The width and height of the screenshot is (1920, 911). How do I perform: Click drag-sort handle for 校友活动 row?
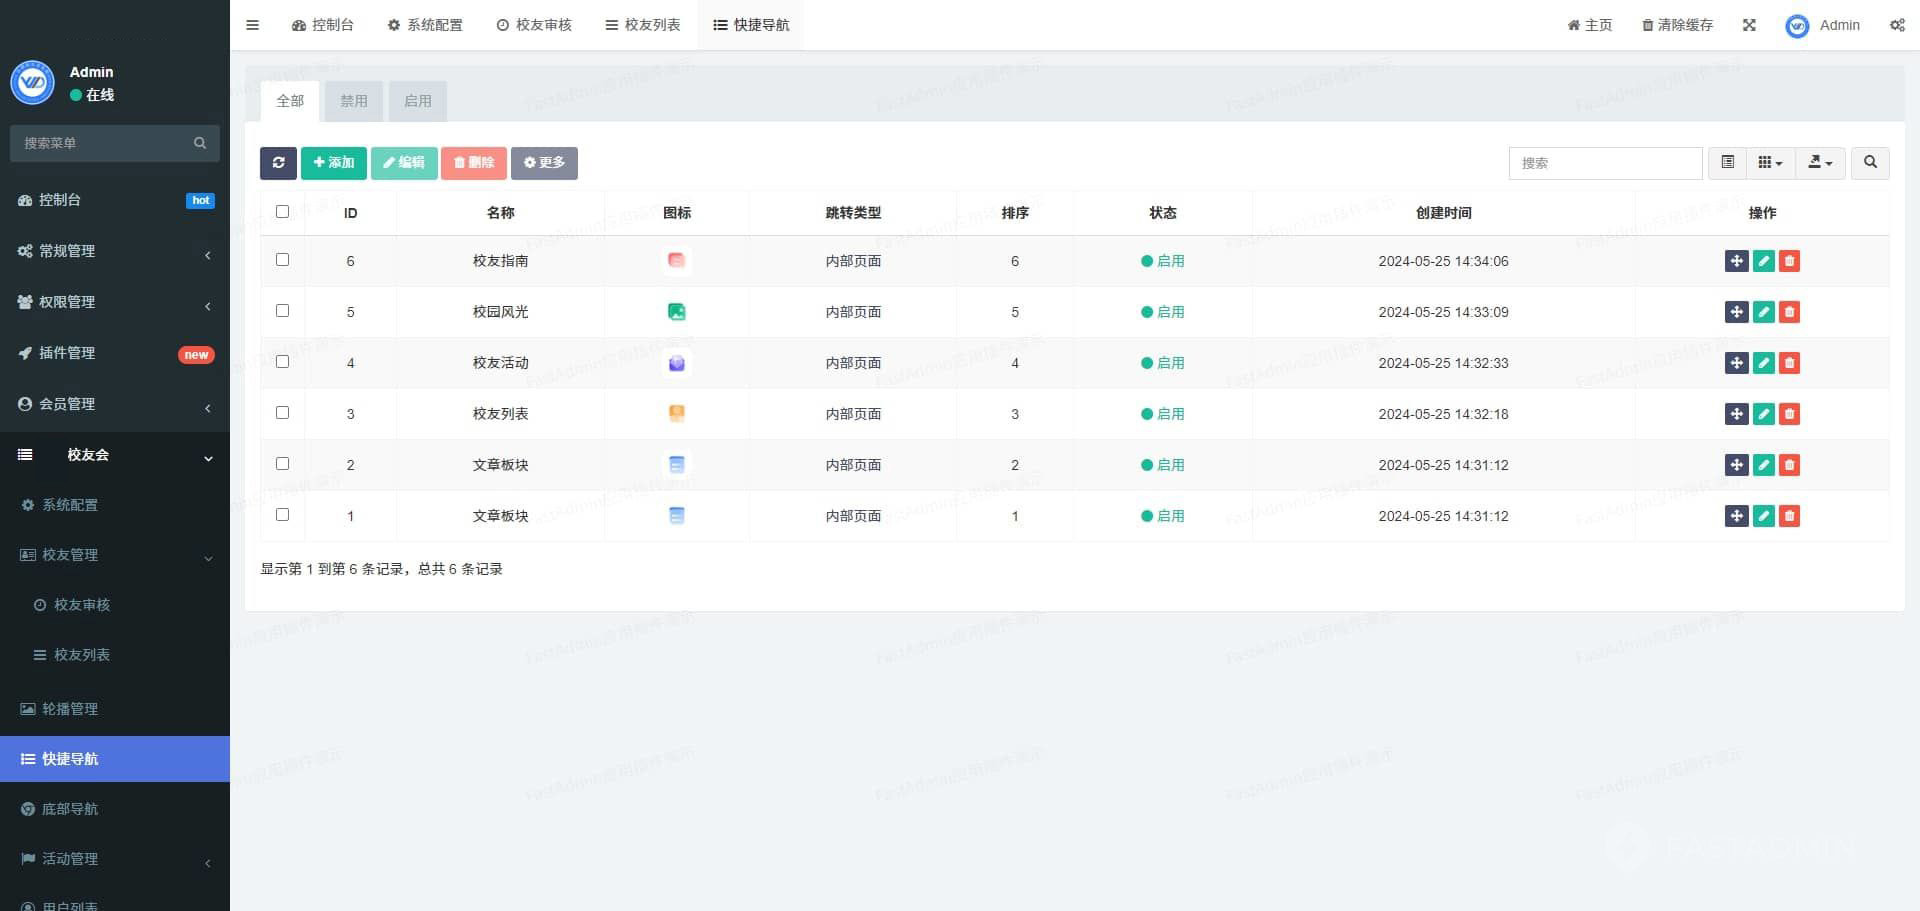[x=1737, y=363]
